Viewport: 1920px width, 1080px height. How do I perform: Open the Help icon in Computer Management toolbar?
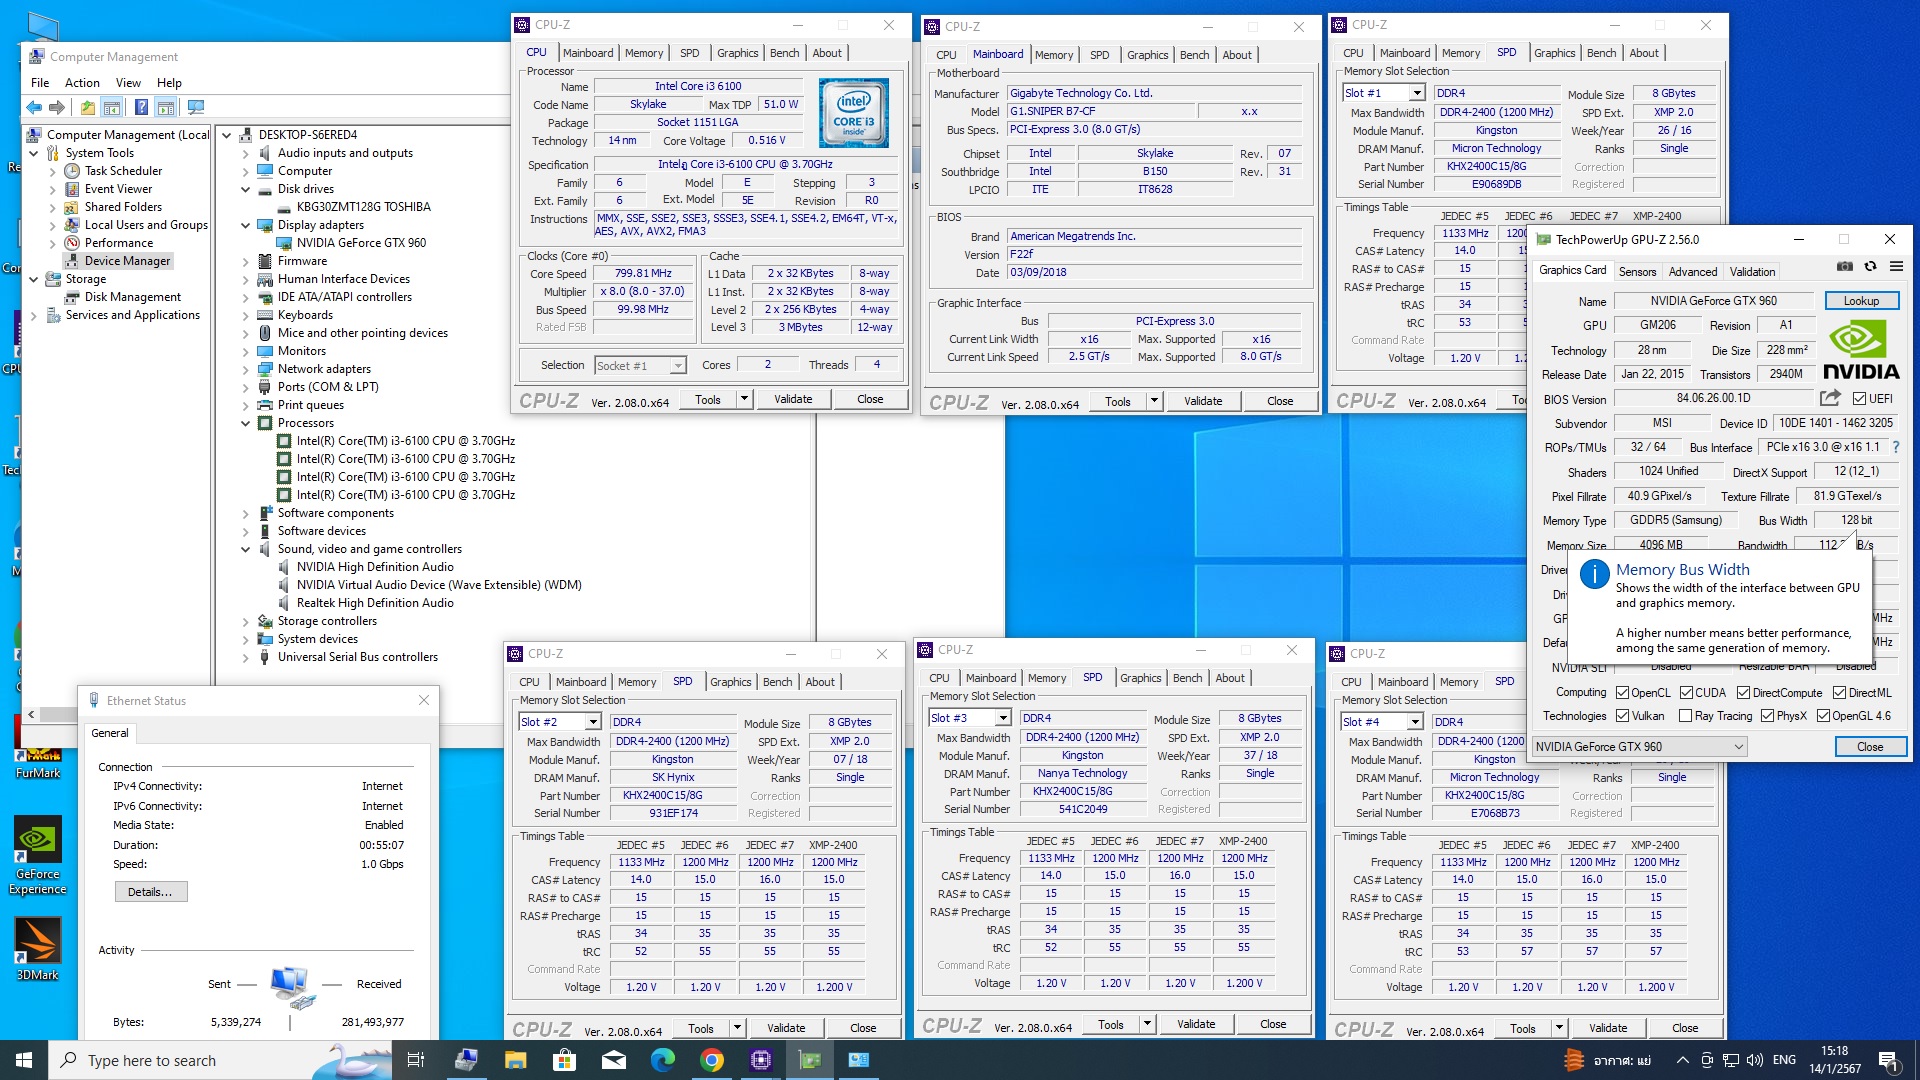[141, 107]
